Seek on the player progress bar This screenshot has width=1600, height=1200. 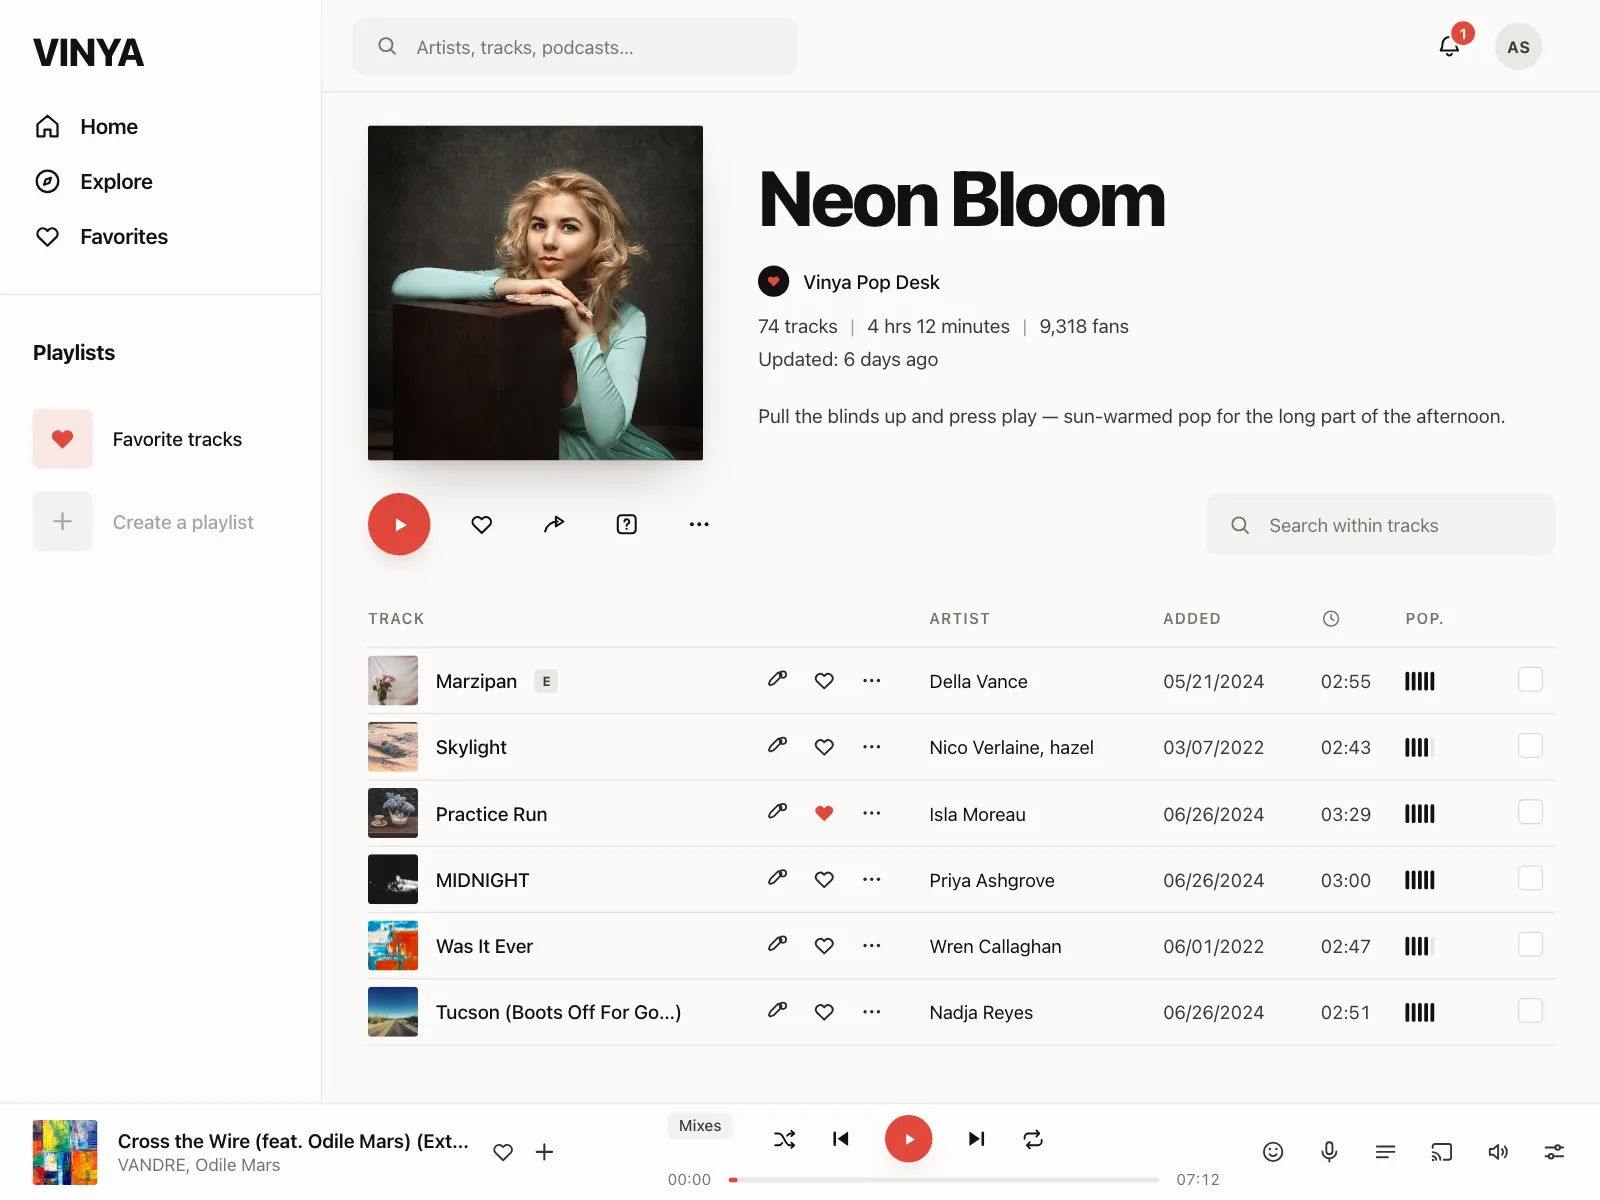tap(944, 1180)
